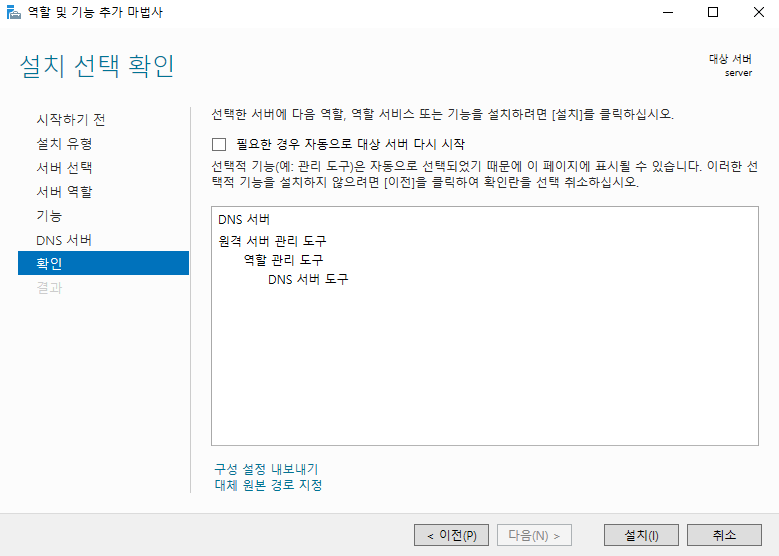Select the DNS 서버 entry in the list
Viewport: 779px width, 556px height.
click(244, 219)
